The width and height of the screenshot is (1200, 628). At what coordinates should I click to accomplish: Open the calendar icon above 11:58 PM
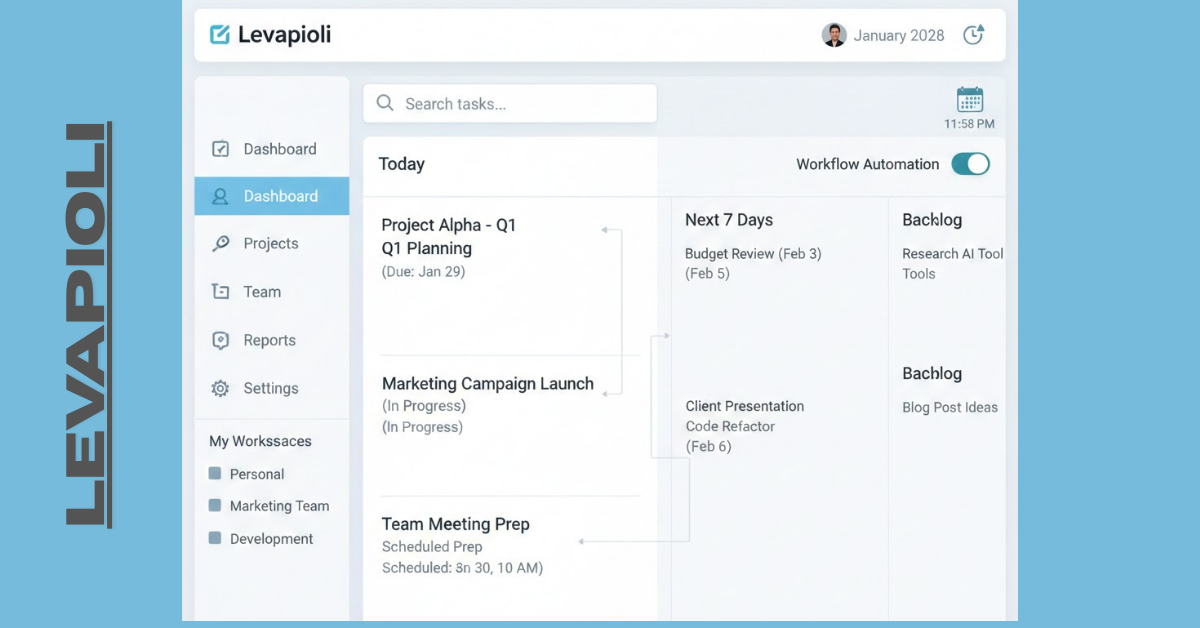coord(969,100)
